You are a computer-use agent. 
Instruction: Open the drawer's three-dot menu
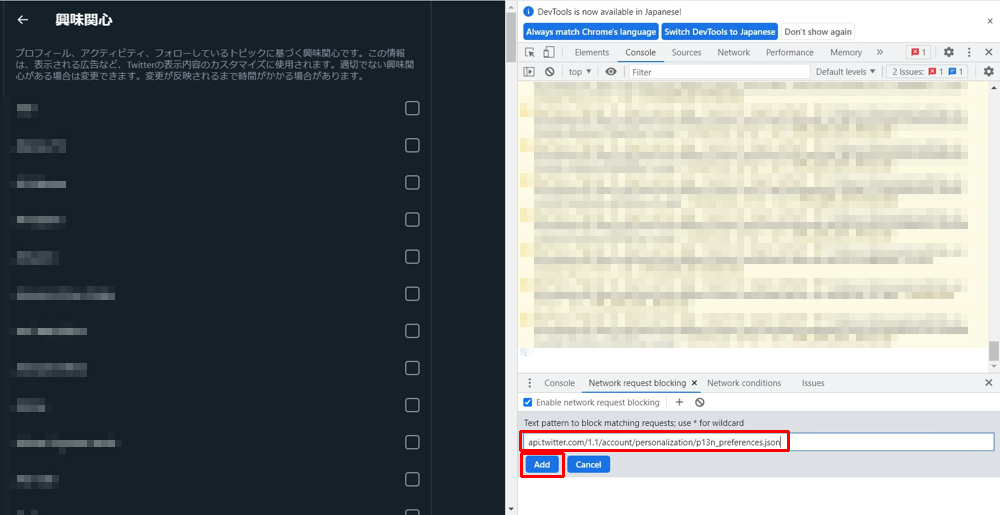pyautogui.click(x=529, y=383)
